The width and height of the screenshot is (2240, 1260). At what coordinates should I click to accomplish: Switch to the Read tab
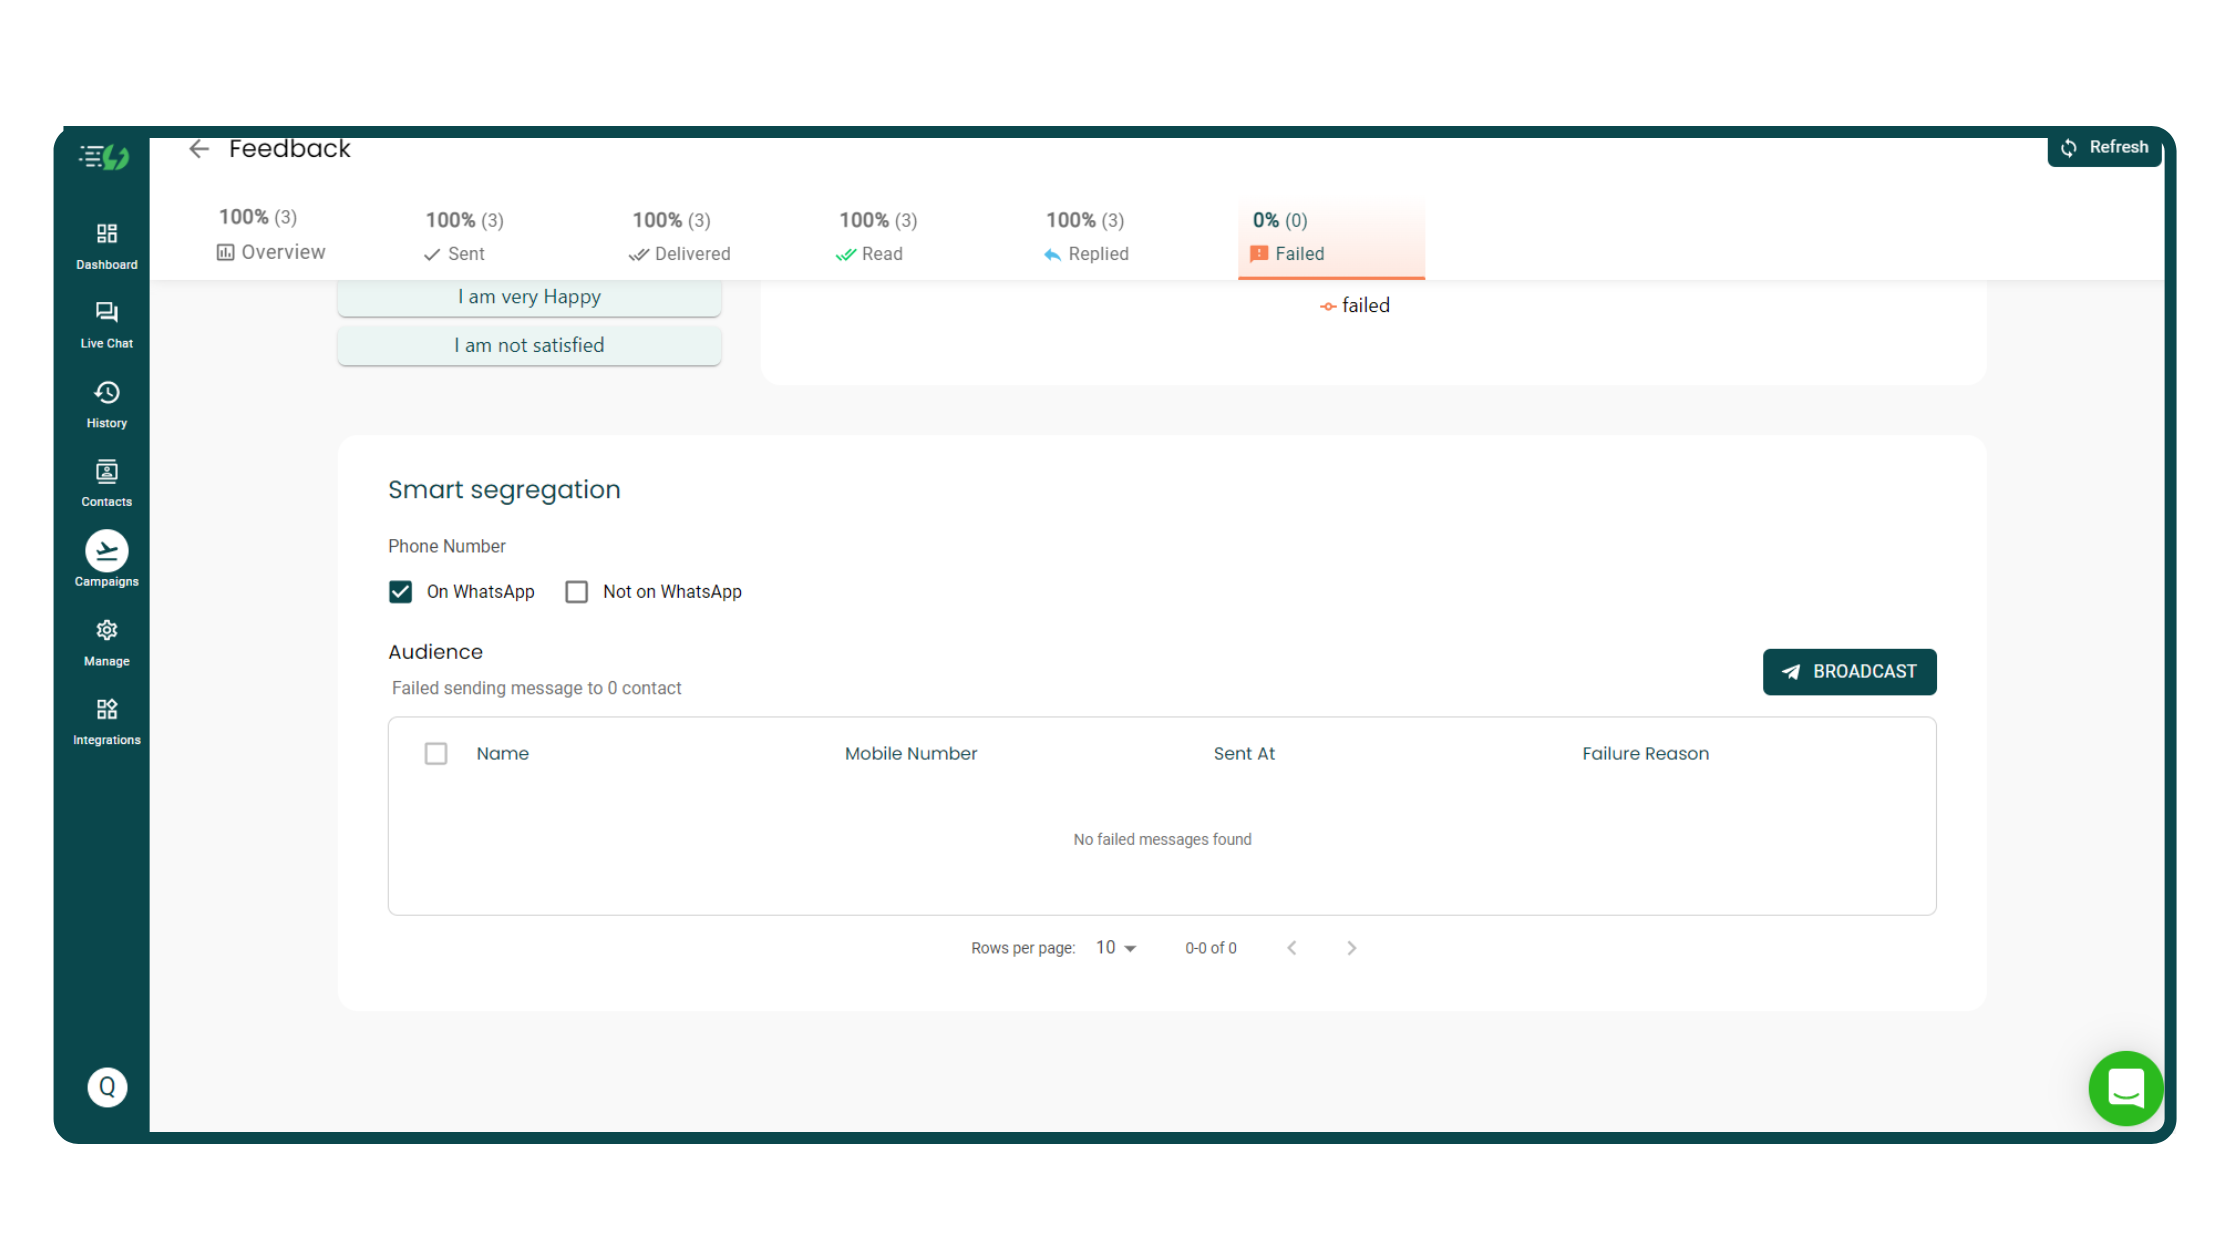877,237
